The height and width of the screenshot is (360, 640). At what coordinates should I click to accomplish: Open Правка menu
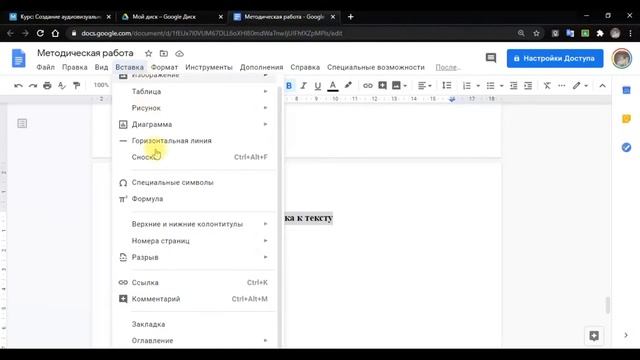[x=75, y=67]
